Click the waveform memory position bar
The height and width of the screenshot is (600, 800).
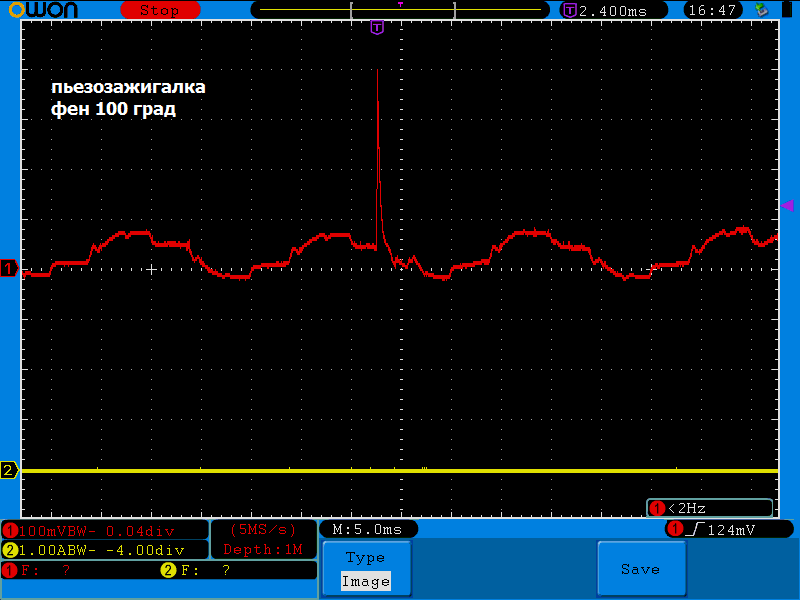[x=400, y=10]
